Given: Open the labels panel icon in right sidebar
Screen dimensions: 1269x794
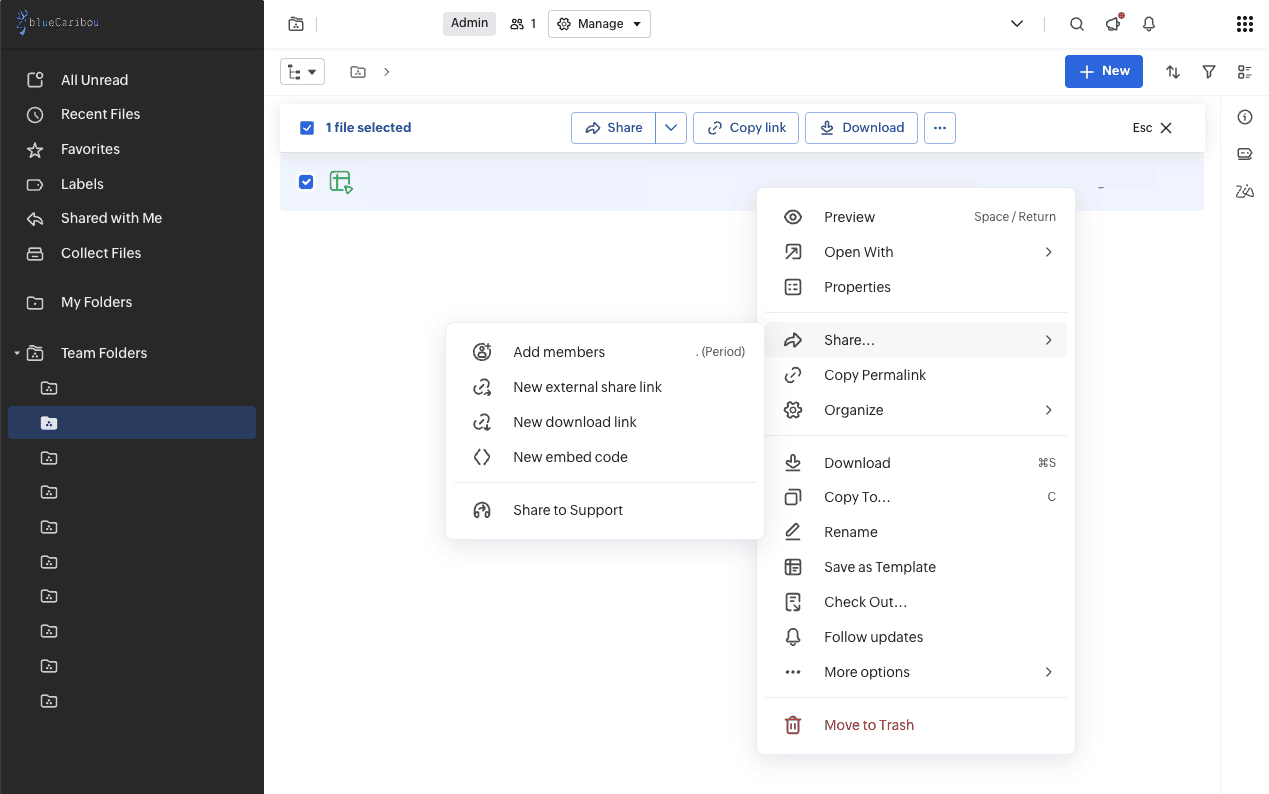Looking at the screenshot, I should (x=1245, y=154).
